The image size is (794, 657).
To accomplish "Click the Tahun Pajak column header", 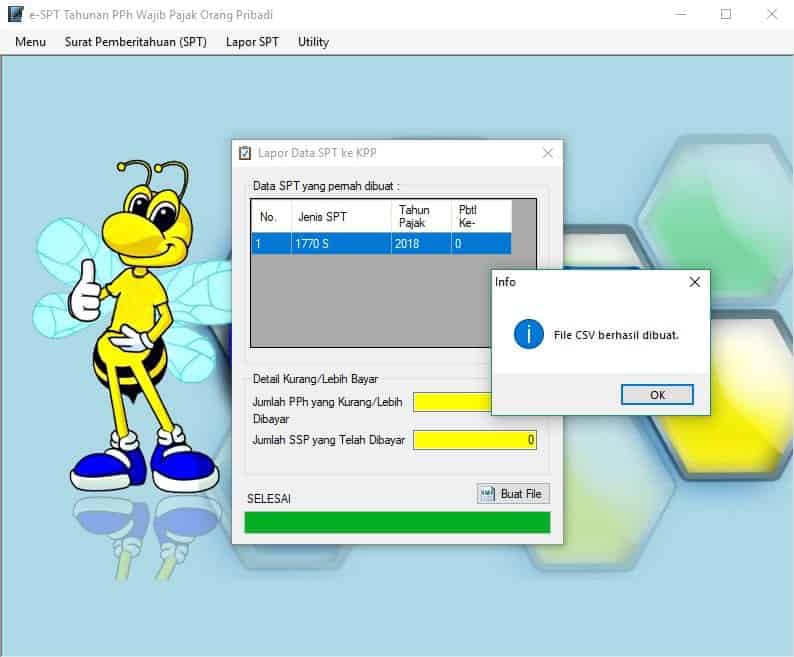I will point(421,217).
